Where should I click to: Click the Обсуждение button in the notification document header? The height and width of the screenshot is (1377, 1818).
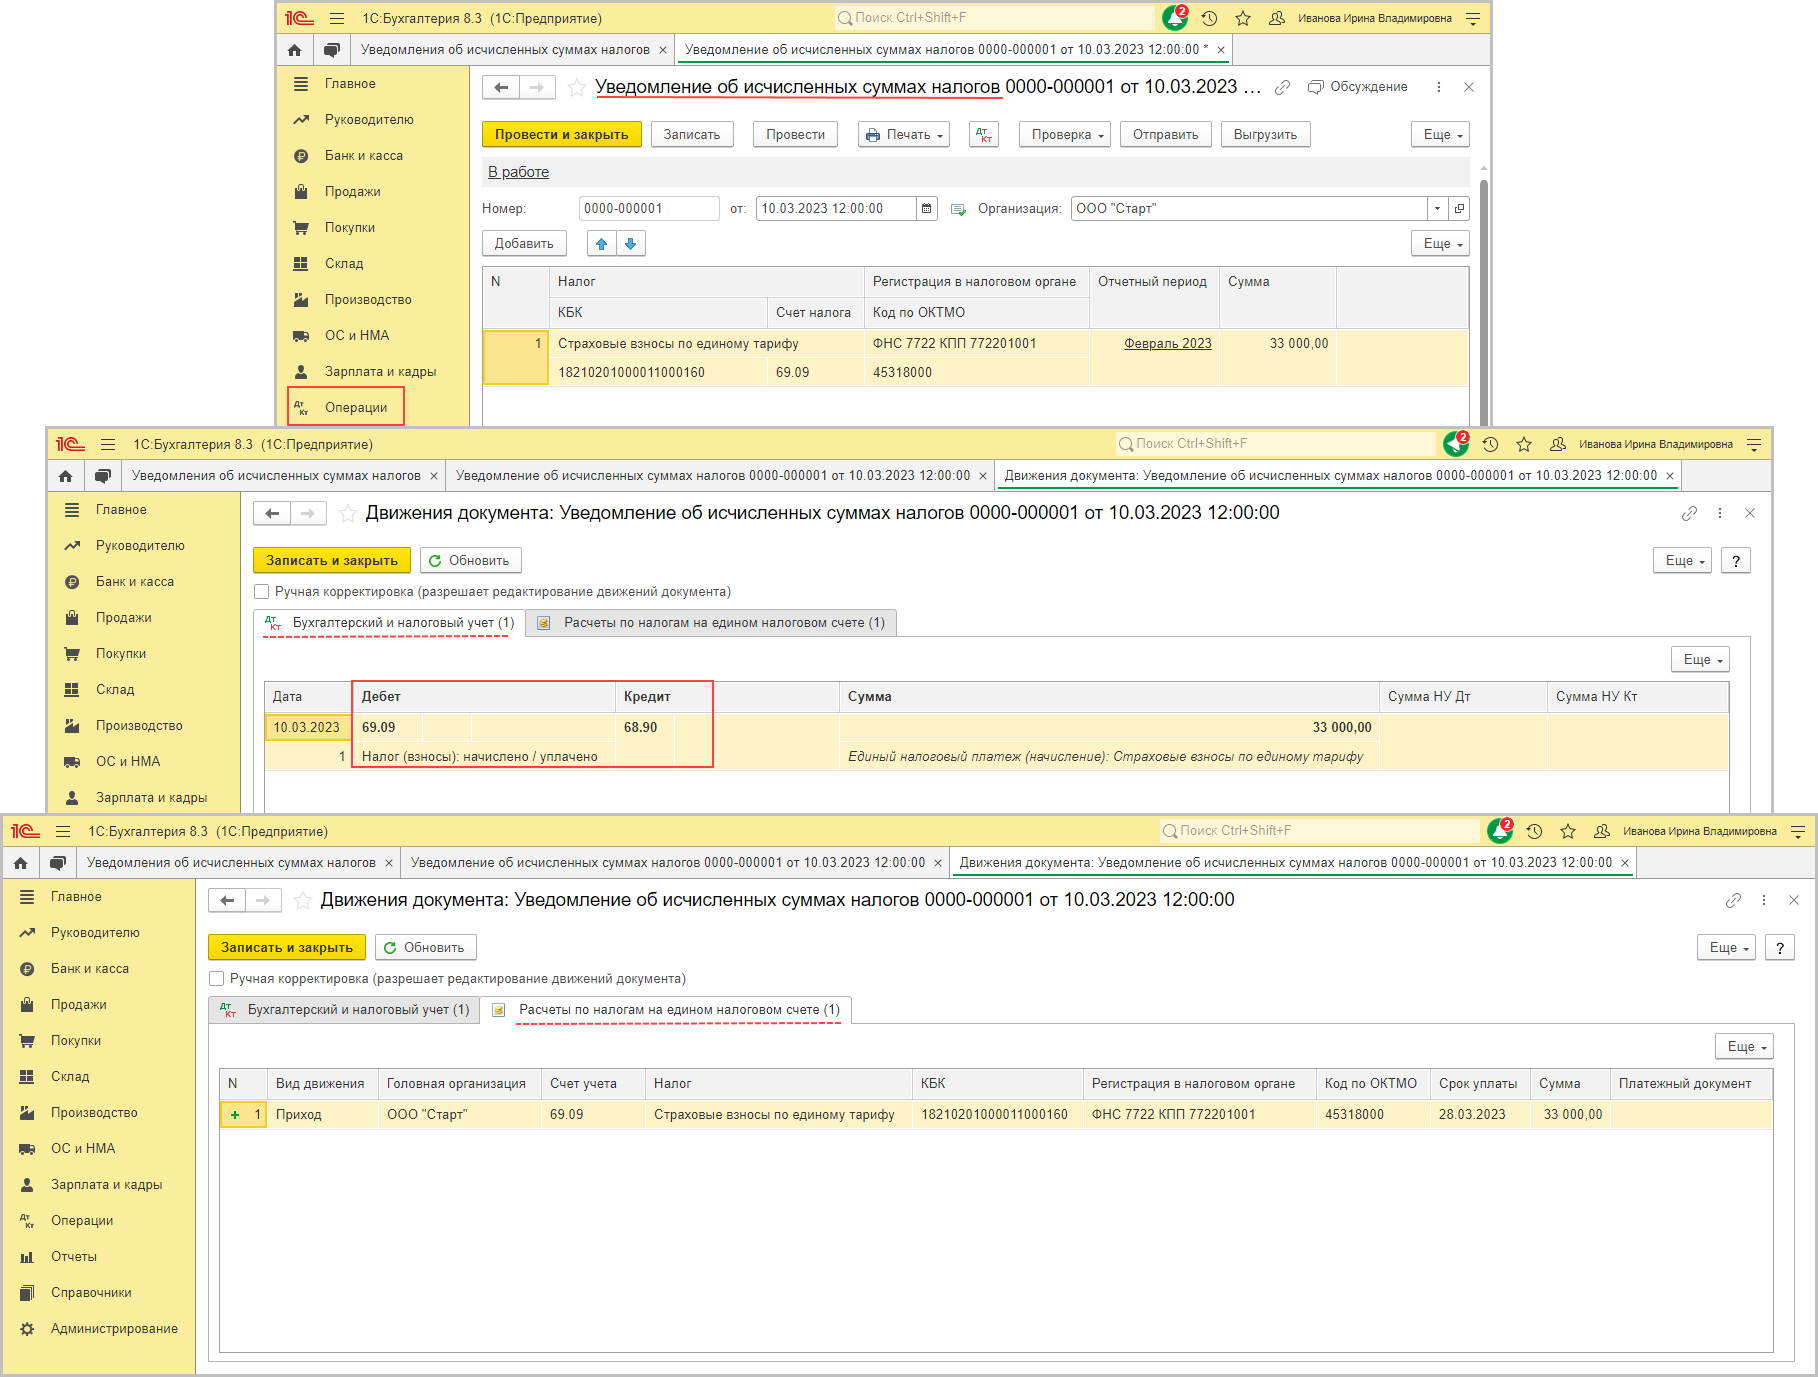point(1358,87)
